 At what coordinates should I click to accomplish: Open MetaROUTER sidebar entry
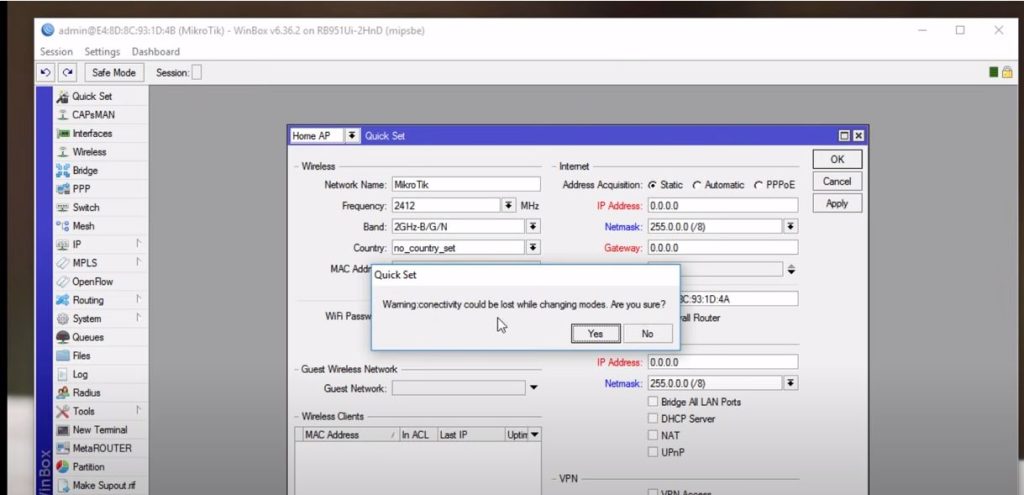[x=102, y=448]
